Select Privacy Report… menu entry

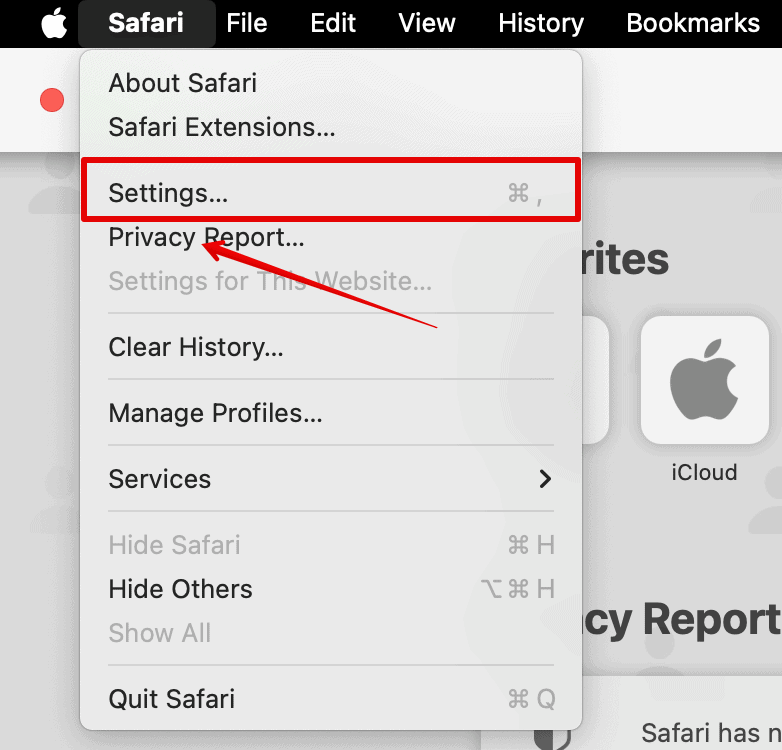pos(206,237)
